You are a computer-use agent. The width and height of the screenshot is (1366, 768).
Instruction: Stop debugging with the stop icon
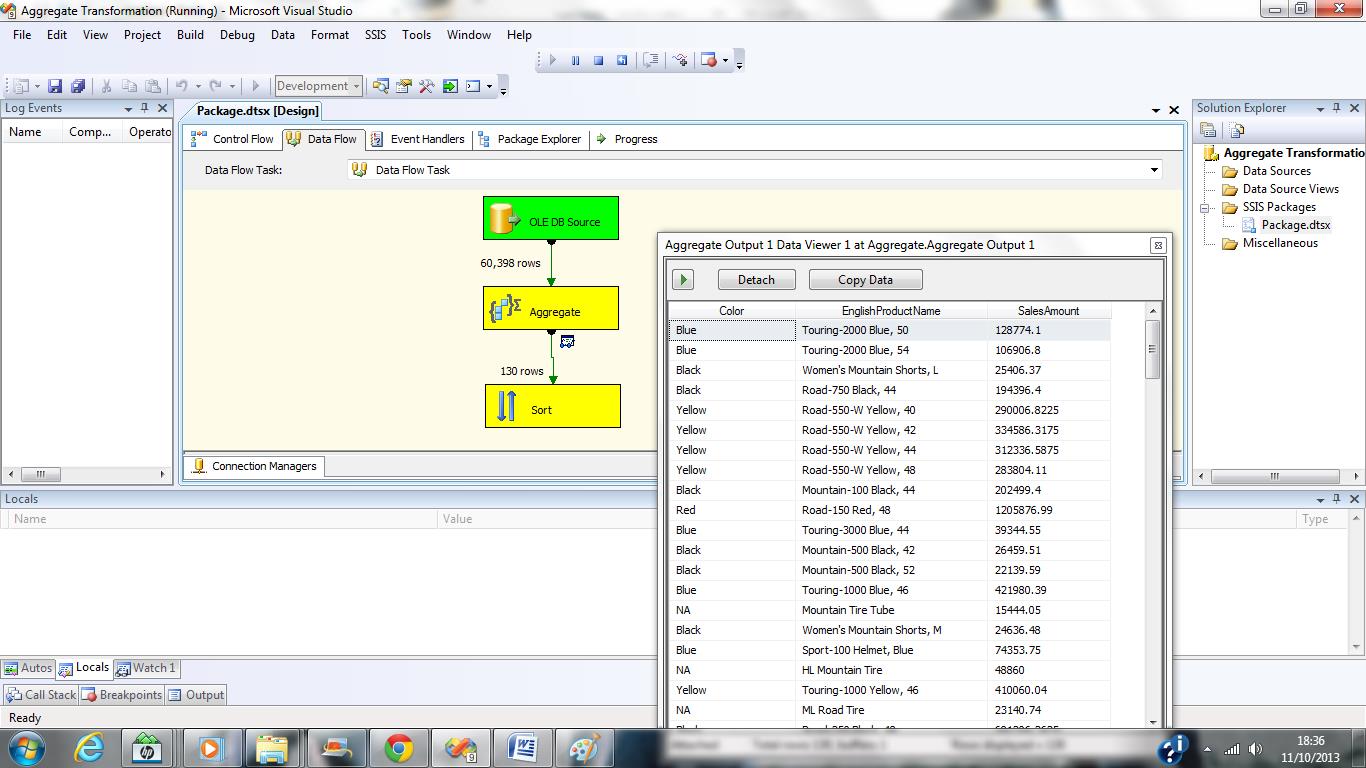tap(598, 61)
